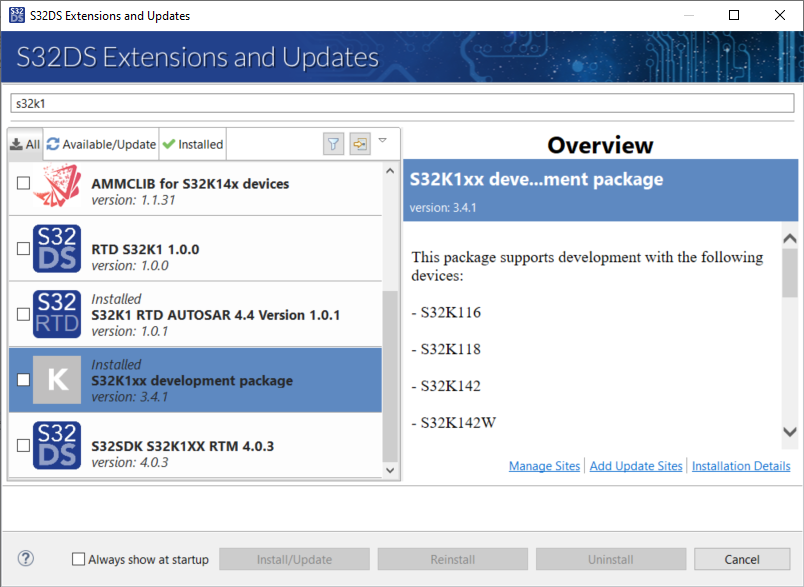Click the install-from-disk icon next to filter
The width and height of the screenshot is (804, 587).
pyautogui.click(x=360, y=143)
